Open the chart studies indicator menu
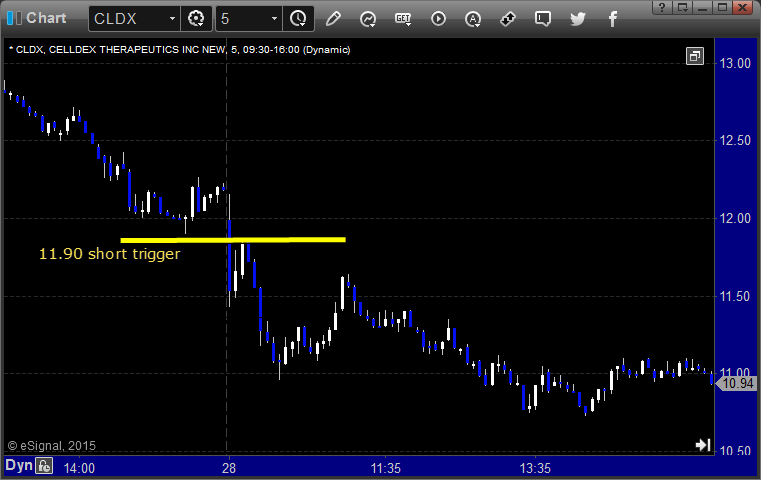 368,19
